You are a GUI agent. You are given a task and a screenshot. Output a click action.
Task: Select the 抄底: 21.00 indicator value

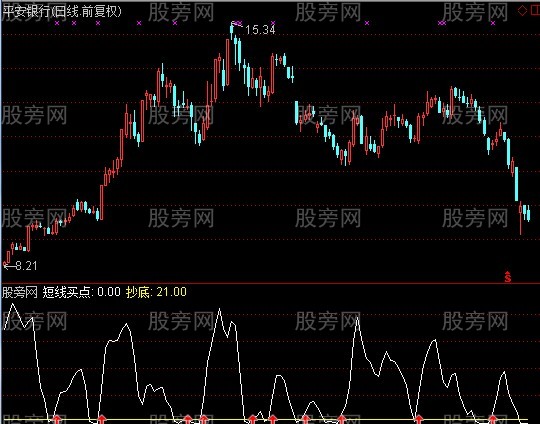[156, 292]
